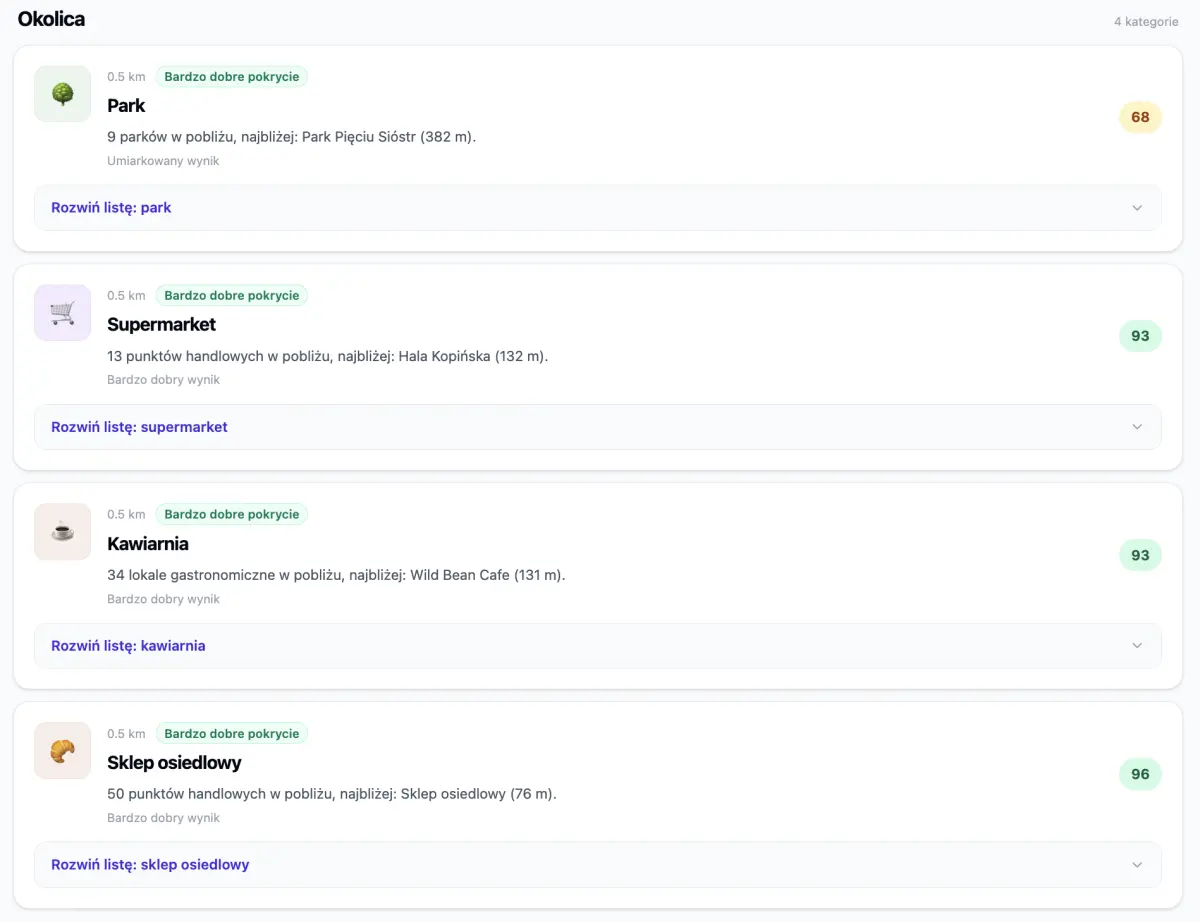Click the "0.5 km" distance on the Supermarket card
The width and height of the screenshot is (1200, 922).
(x=126, y=296)
